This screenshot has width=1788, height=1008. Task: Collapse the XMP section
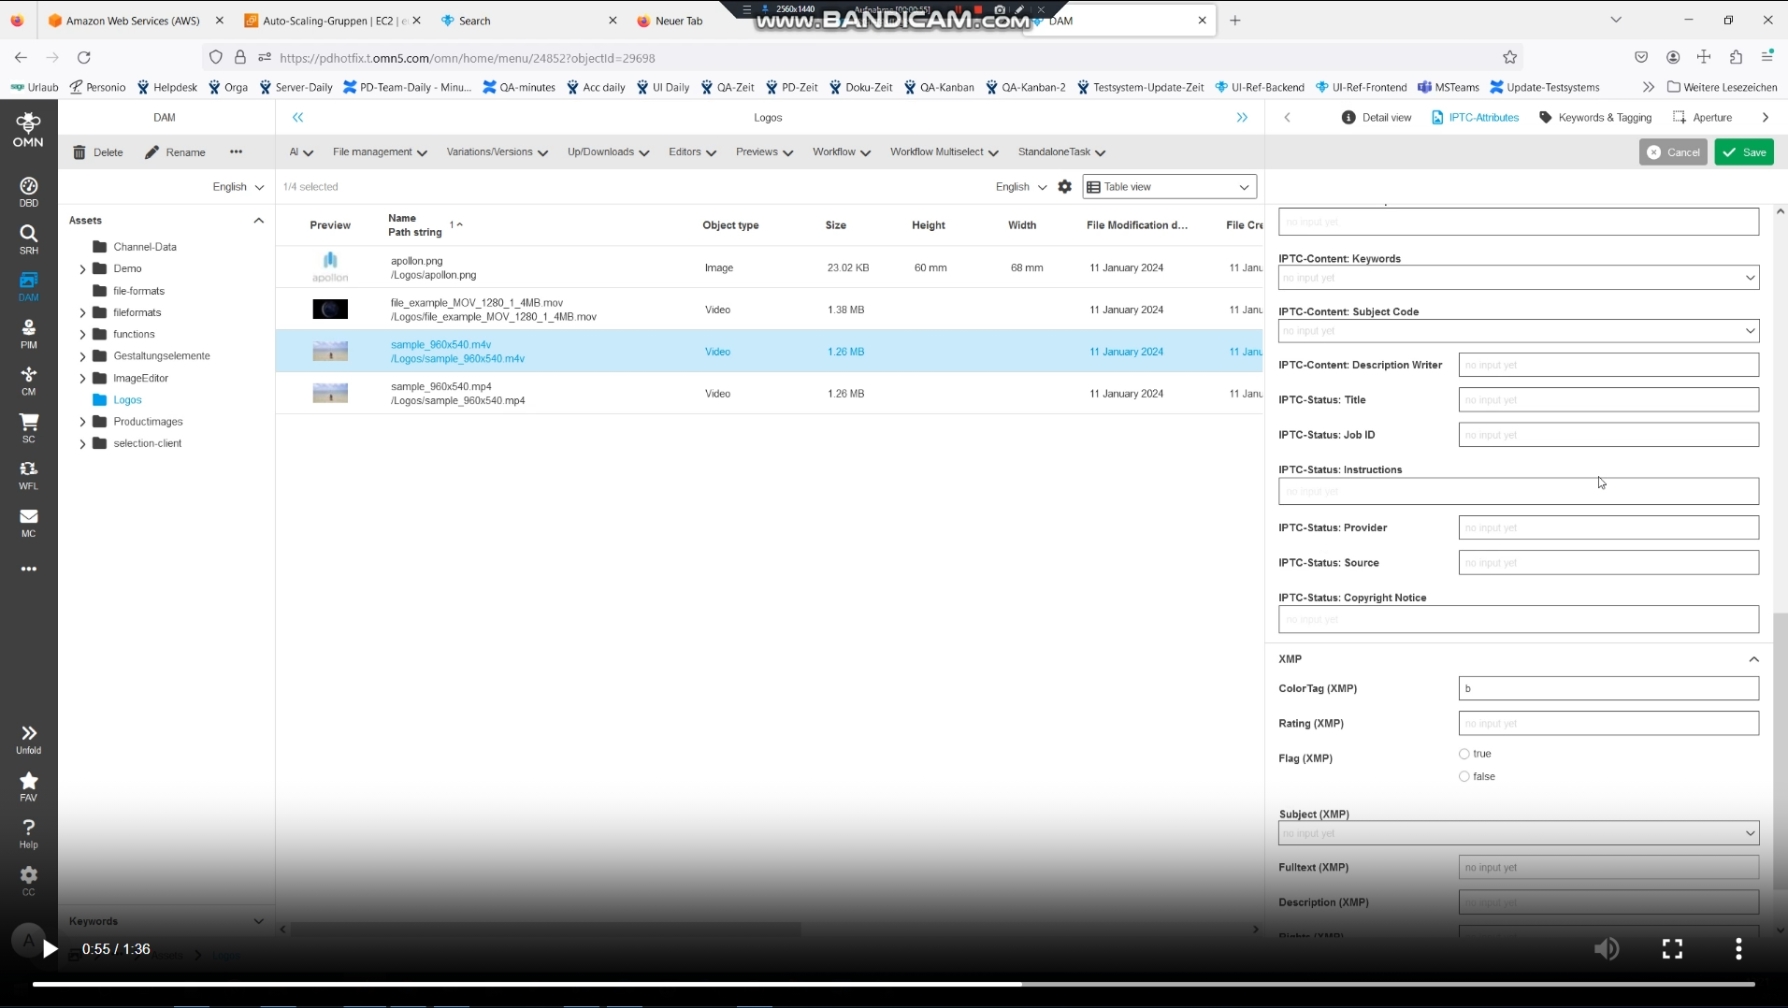pyautogui.click(x=1753, y=659)
